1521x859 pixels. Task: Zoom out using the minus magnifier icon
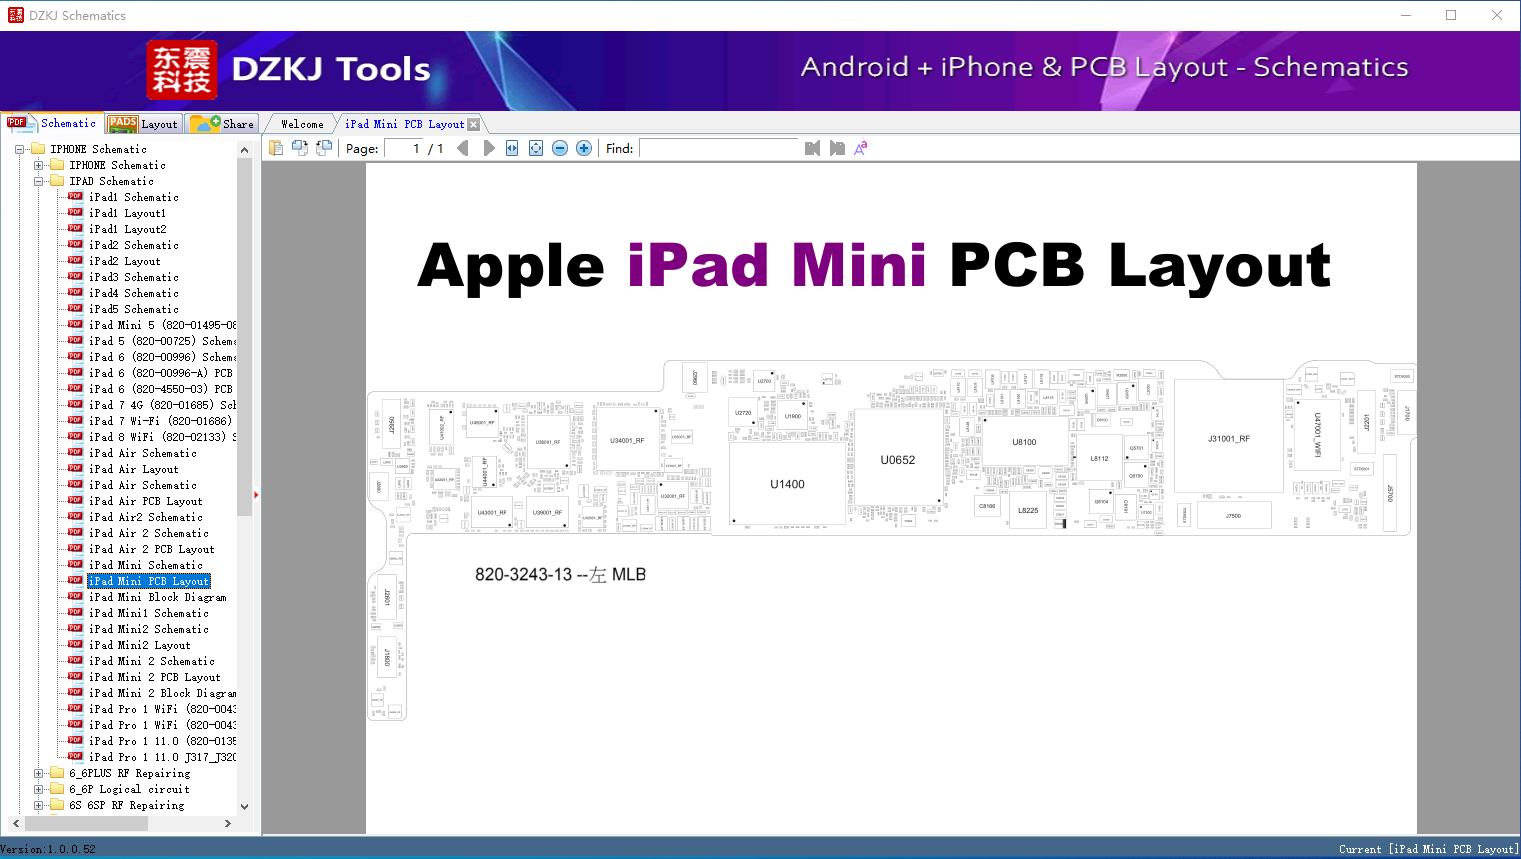pos(559,147)
